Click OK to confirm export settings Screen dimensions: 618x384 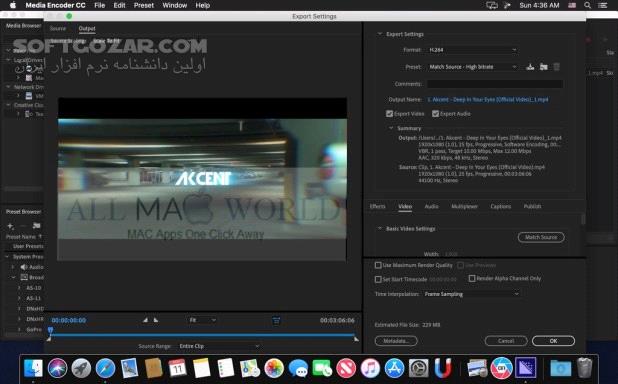(x=553, y=341)
